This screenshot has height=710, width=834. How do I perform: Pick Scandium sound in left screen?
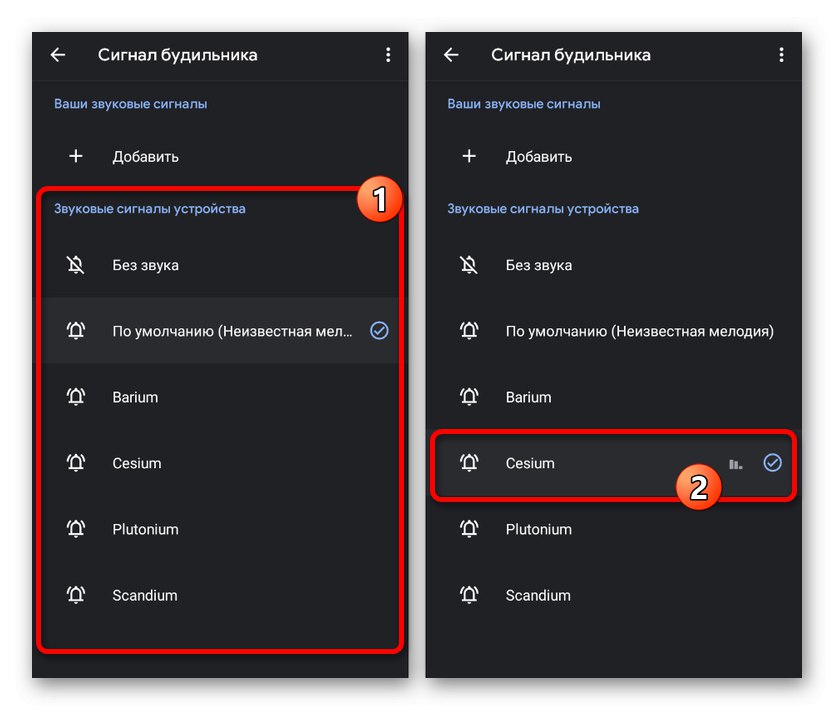point(144,595)
